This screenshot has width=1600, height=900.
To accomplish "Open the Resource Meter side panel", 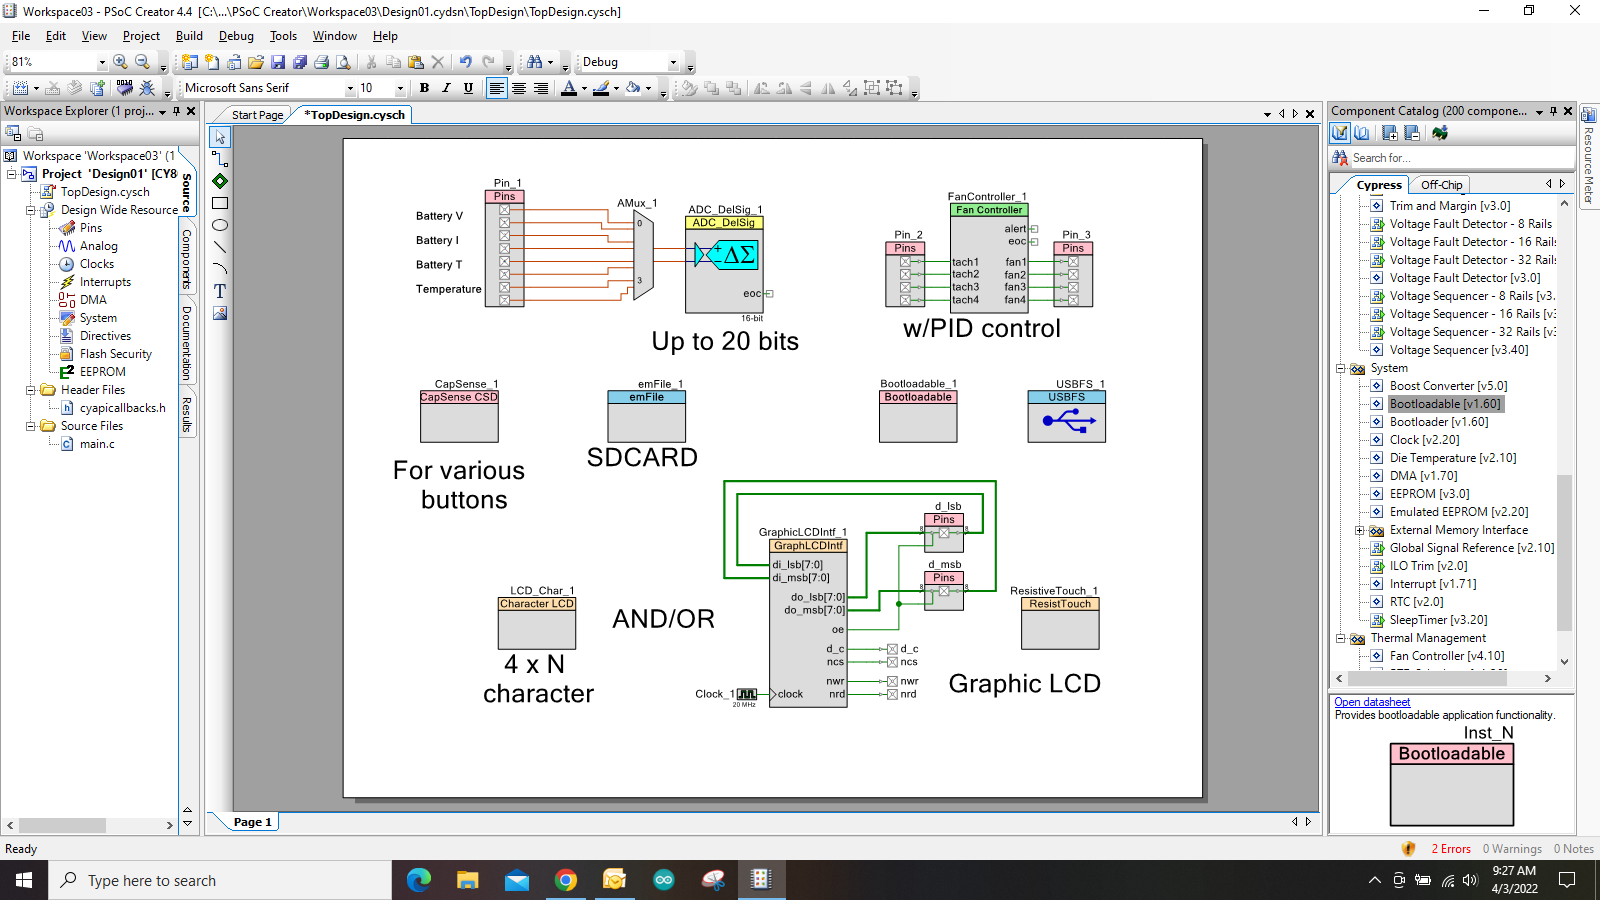I will [1588, 158].
